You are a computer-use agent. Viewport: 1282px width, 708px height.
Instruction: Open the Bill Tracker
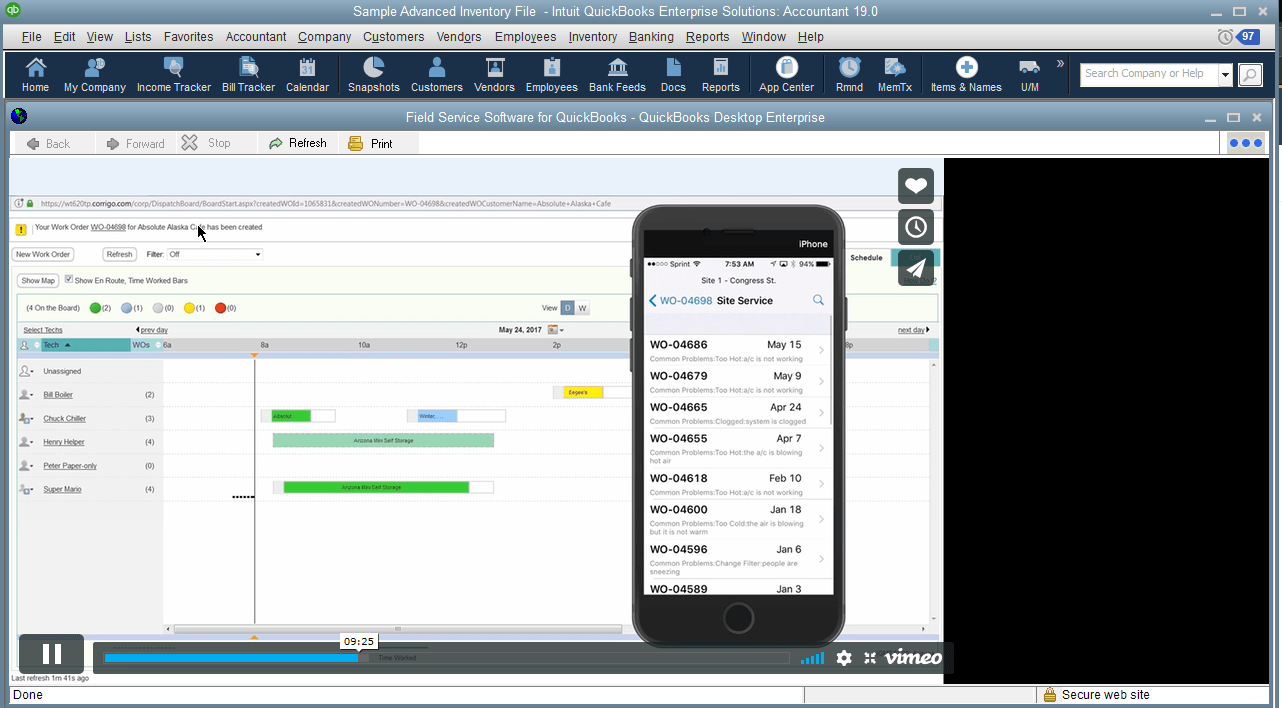pyautogui.click(x=248, y=75)
